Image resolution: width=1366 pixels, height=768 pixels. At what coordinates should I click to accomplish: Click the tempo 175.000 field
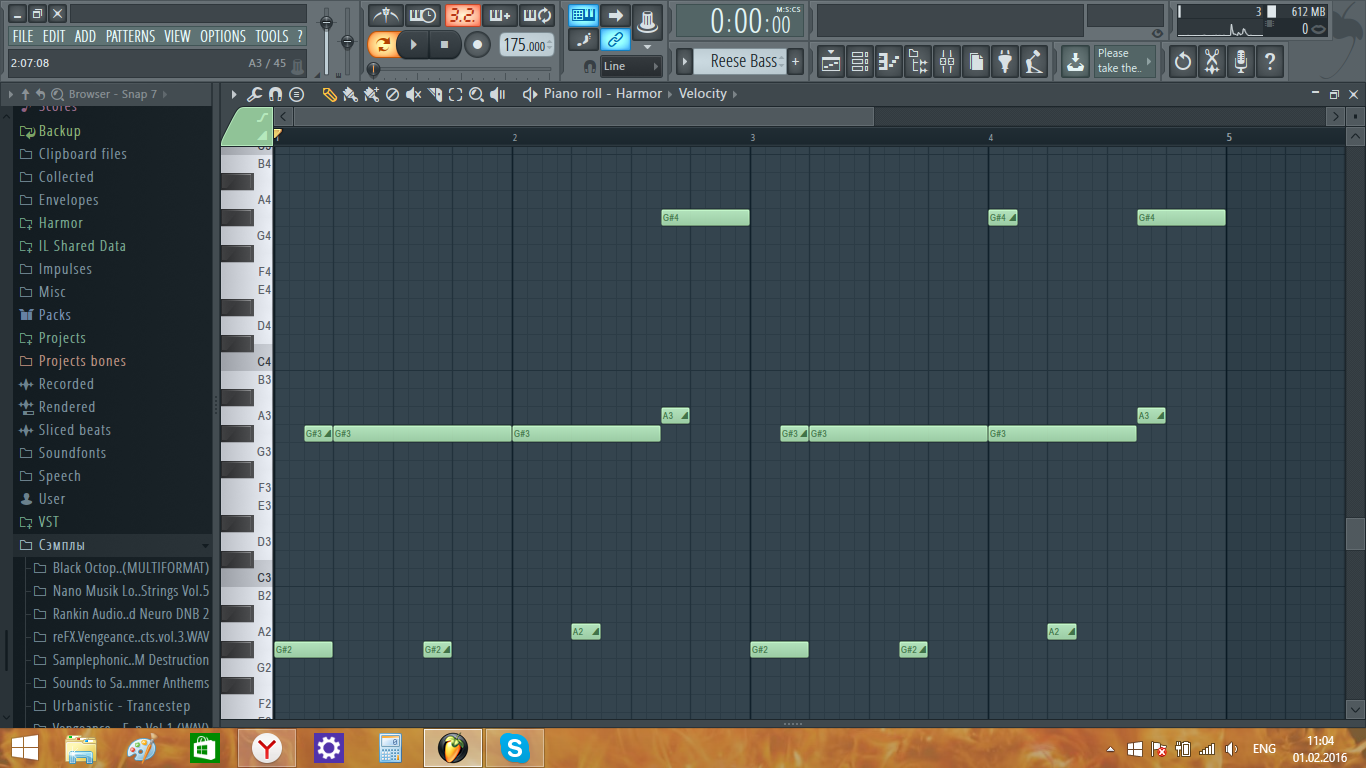pyautogui.click(x=526, y=45)
